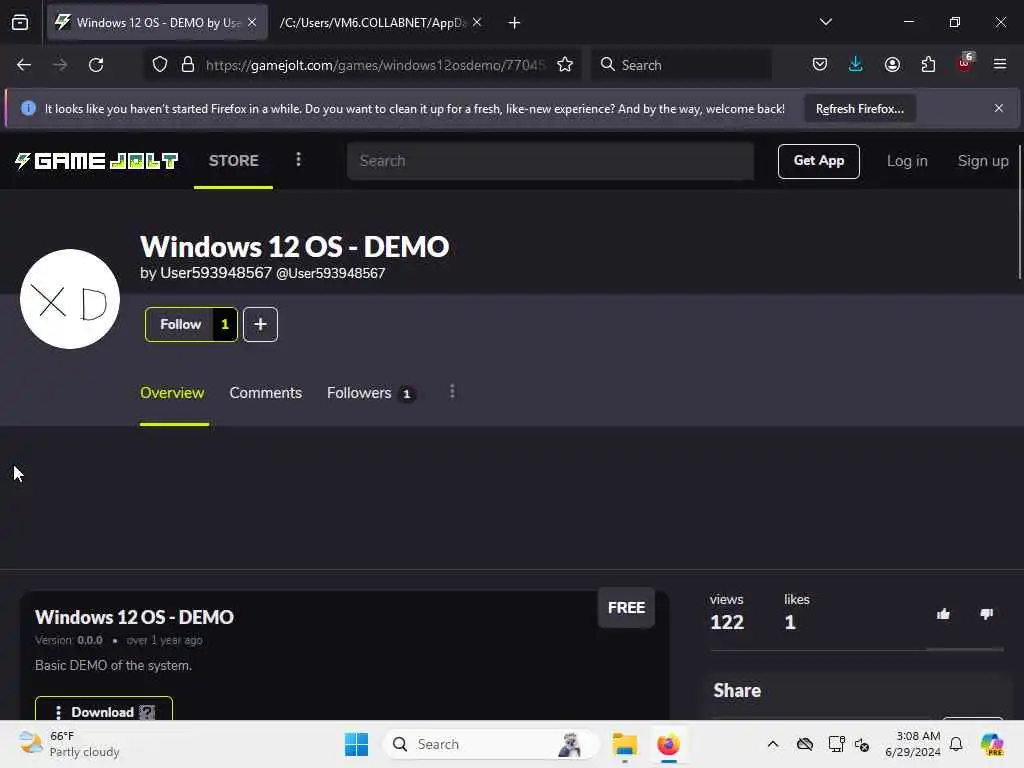The height and width of the screenshot is (768, 1024).
Task: Dismiss the Firefox refresh notification bar
Action: pos(999,108)
